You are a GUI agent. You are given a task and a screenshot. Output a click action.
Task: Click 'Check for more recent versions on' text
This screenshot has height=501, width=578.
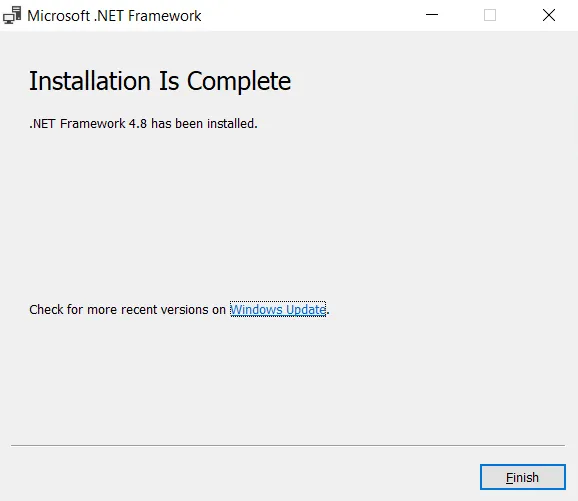[x=127, y=309]
